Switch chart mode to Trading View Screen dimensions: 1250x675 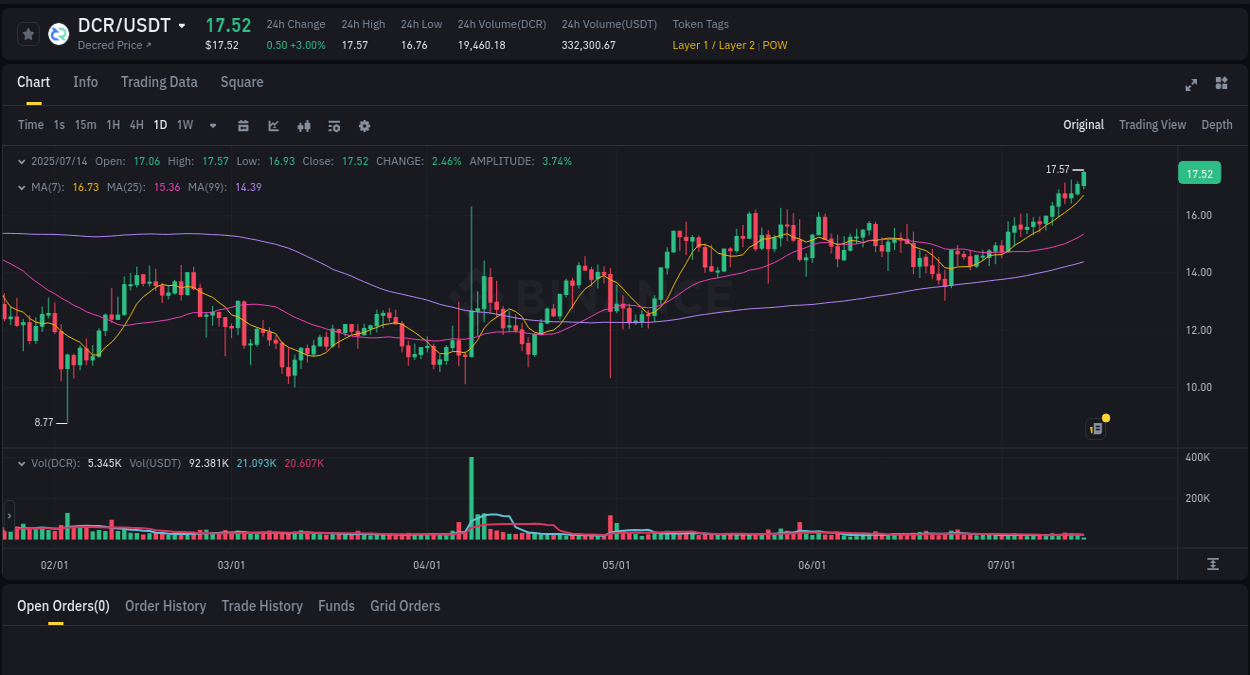1152,125
